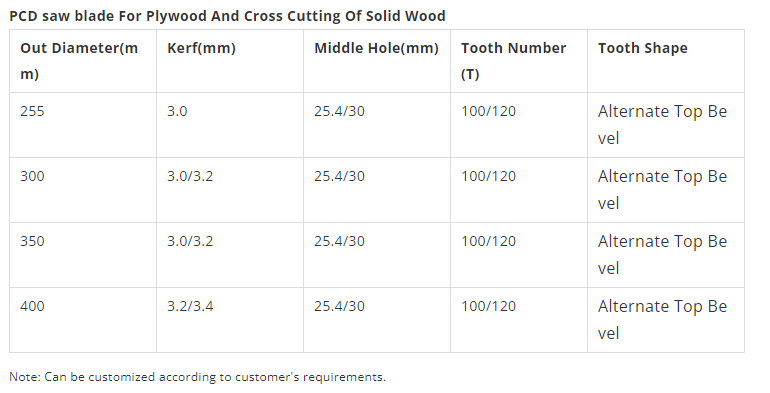770x393 pixels.
Task: Select the Out Diameter column header
Action: 83,61
